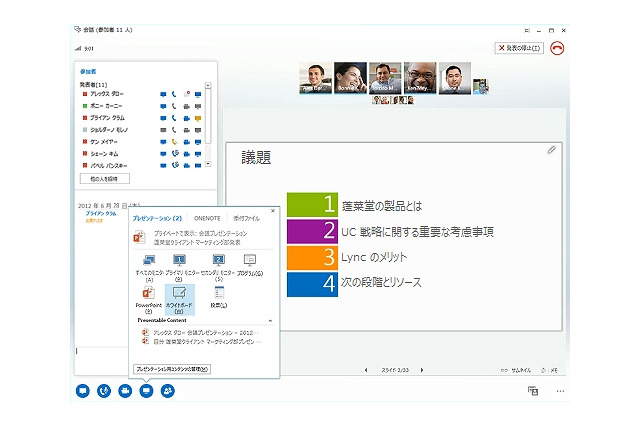Switch to the ONENOTE tab

tap(207, 218)
